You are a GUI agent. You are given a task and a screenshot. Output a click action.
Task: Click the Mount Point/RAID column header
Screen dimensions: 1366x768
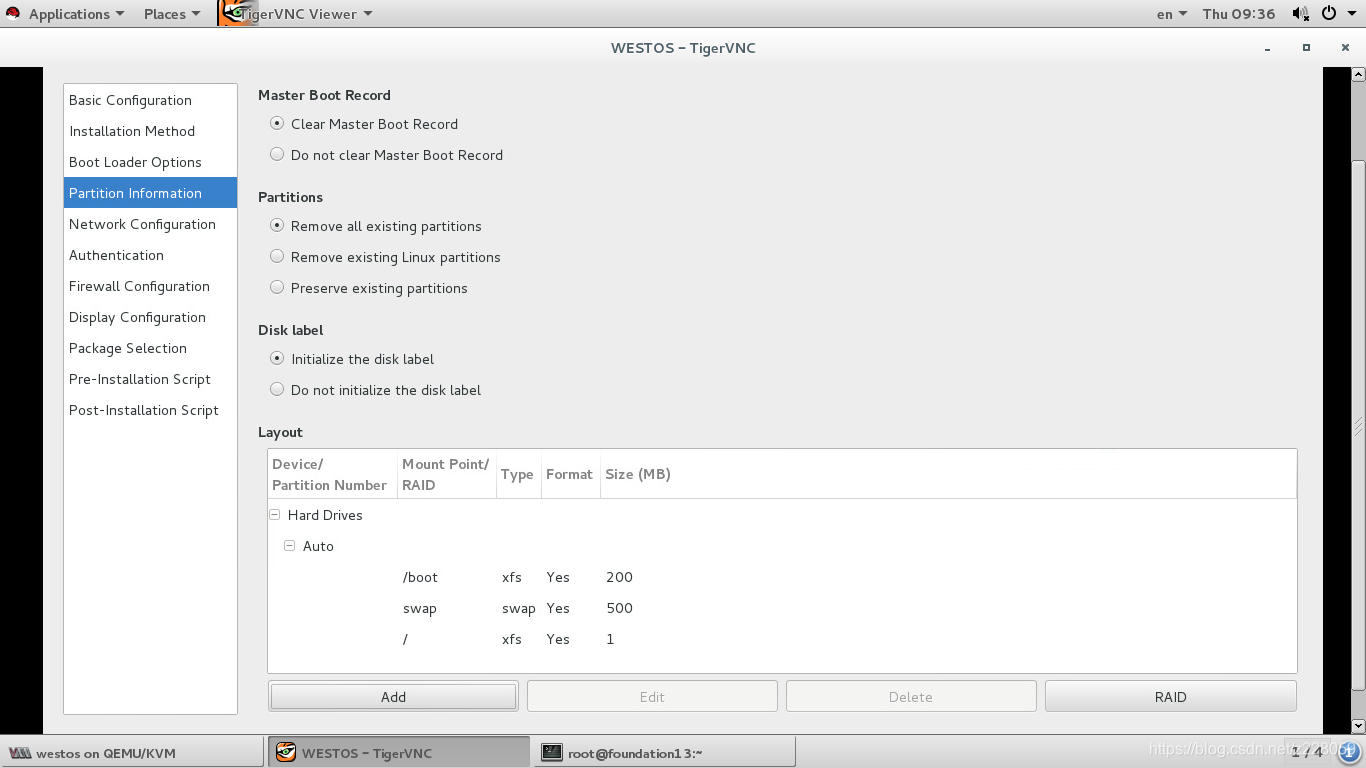click(x=446, y=474)
